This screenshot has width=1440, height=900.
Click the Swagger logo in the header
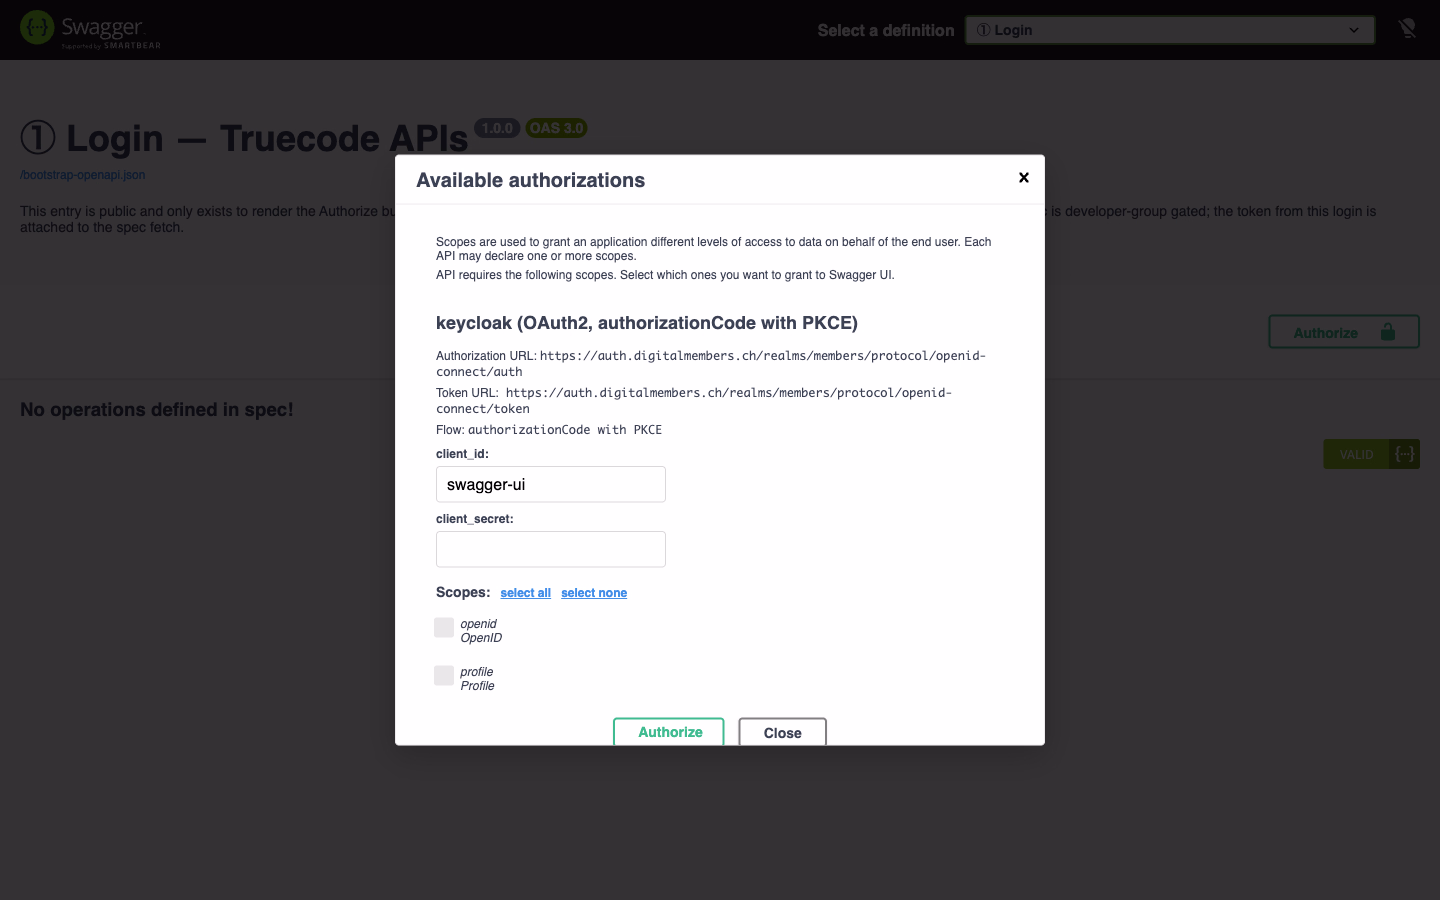(x=91, y=29)
